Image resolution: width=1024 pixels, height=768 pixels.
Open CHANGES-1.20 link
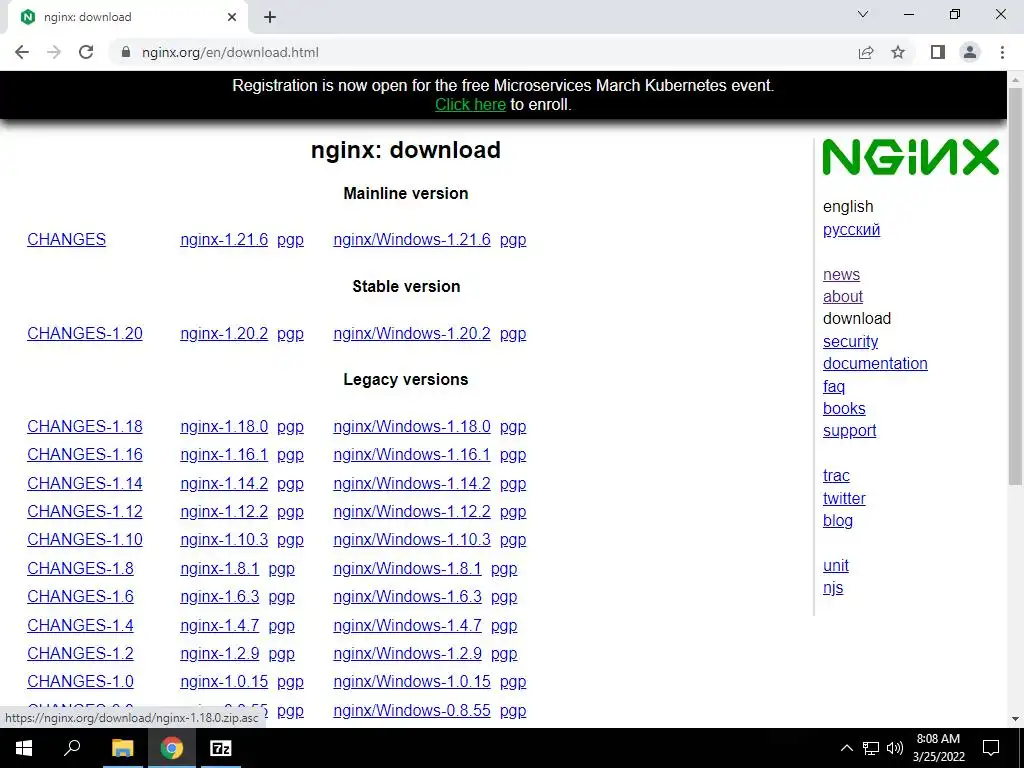pyautogui.click(x=85, y=334)
